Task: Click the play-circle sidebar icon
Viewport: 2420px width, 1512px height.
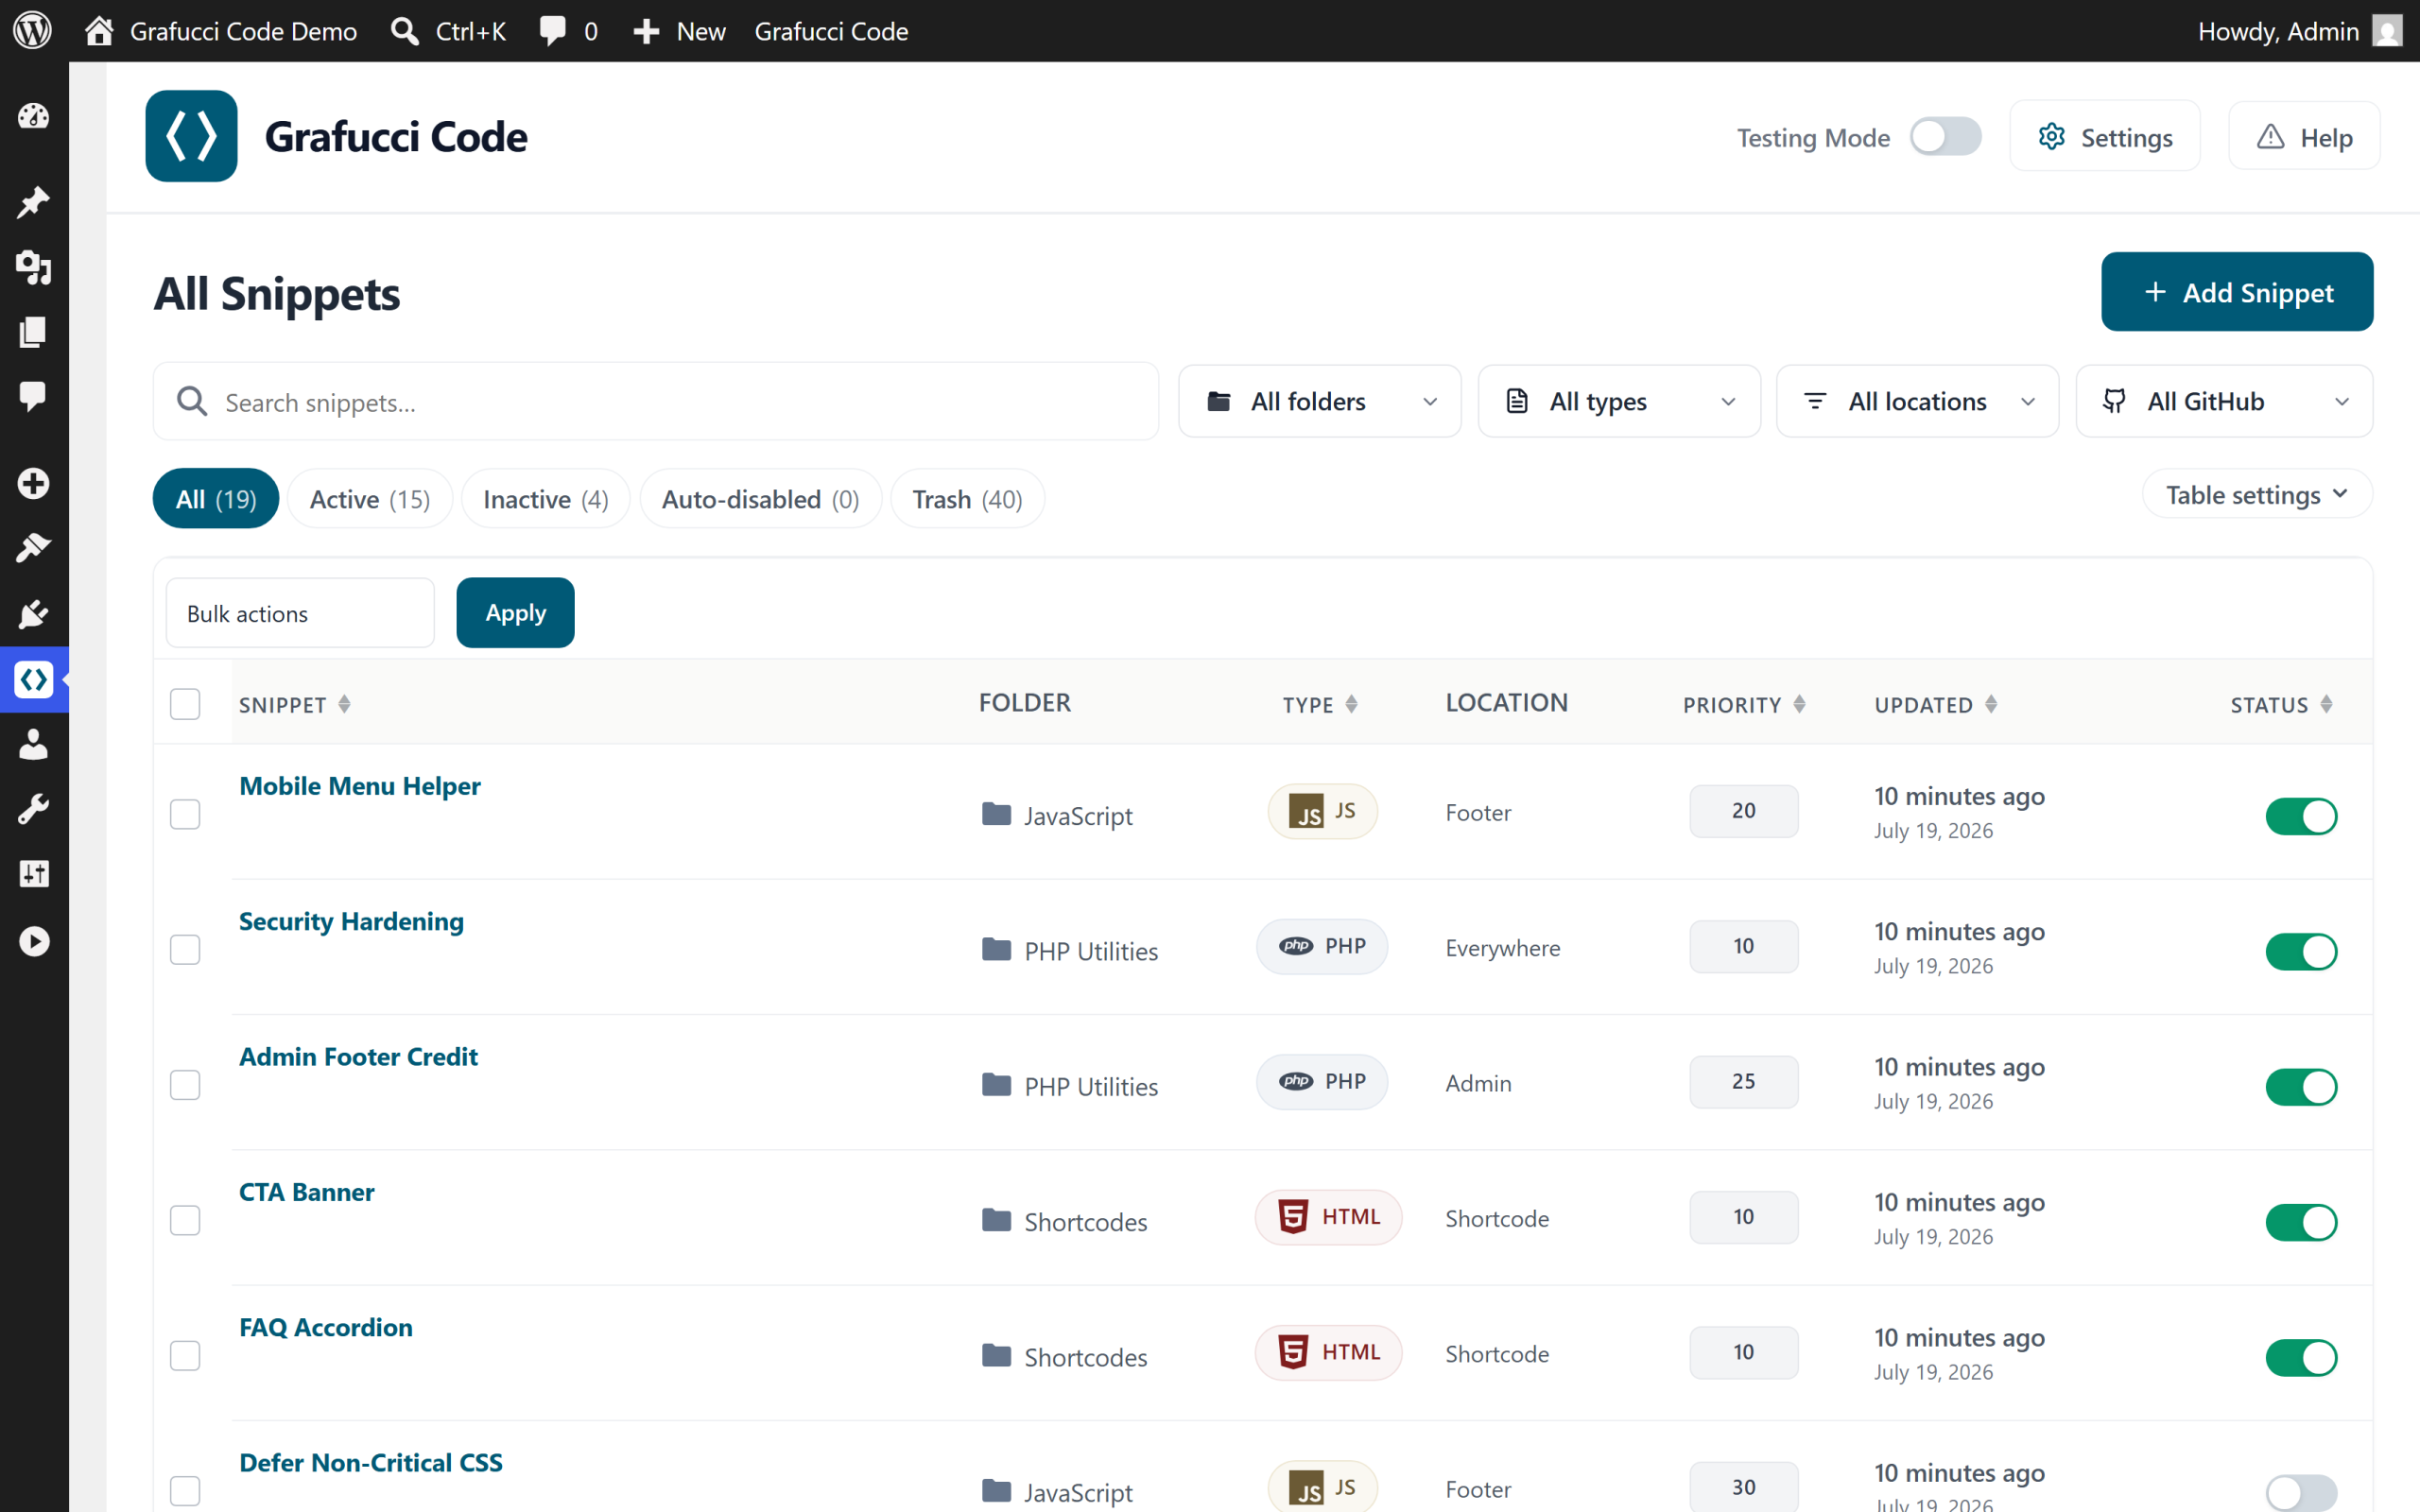Action: pos(33,941)
